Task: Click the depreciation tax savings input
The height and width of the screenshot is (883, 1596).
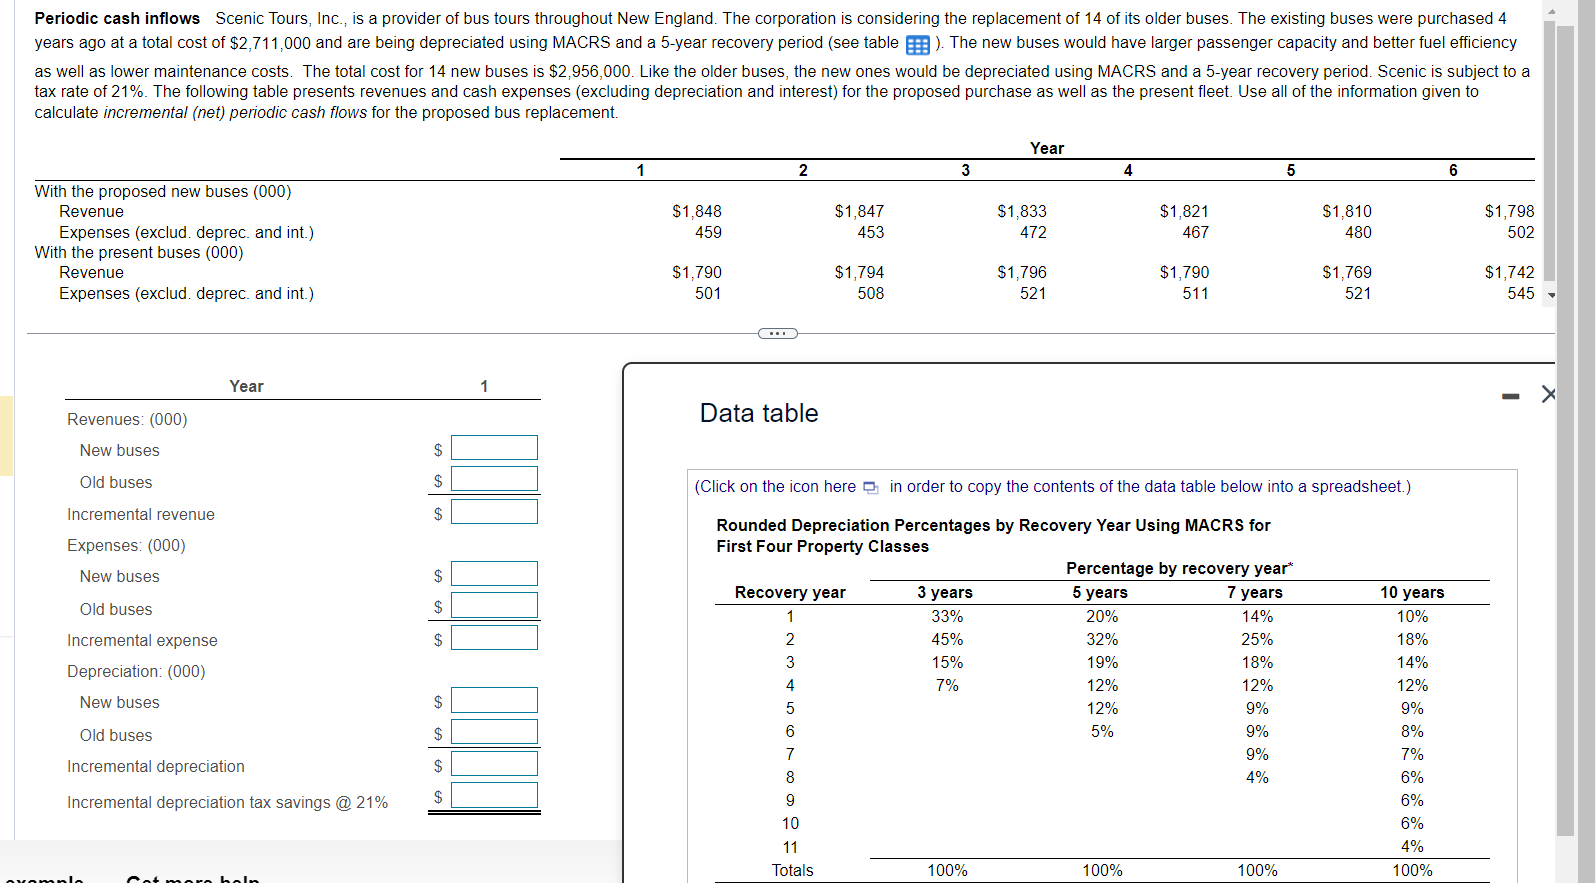Action: [494, 795]
